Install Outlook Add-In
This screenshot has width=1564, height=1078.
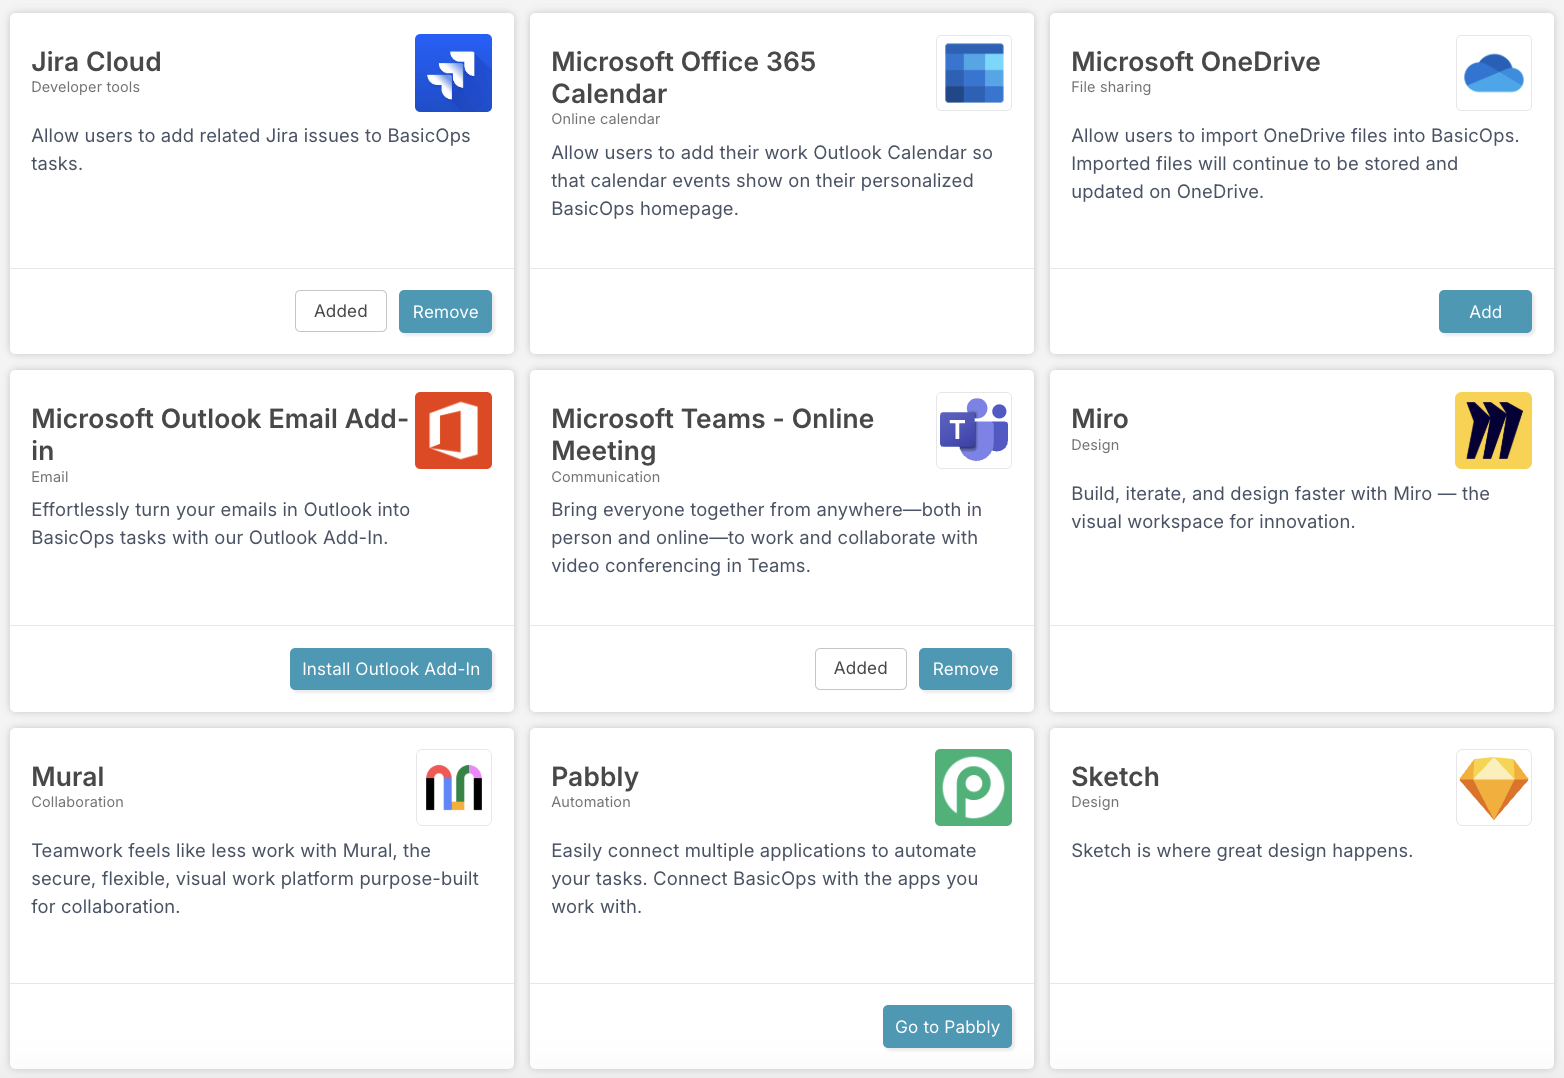tap(391, 669)
